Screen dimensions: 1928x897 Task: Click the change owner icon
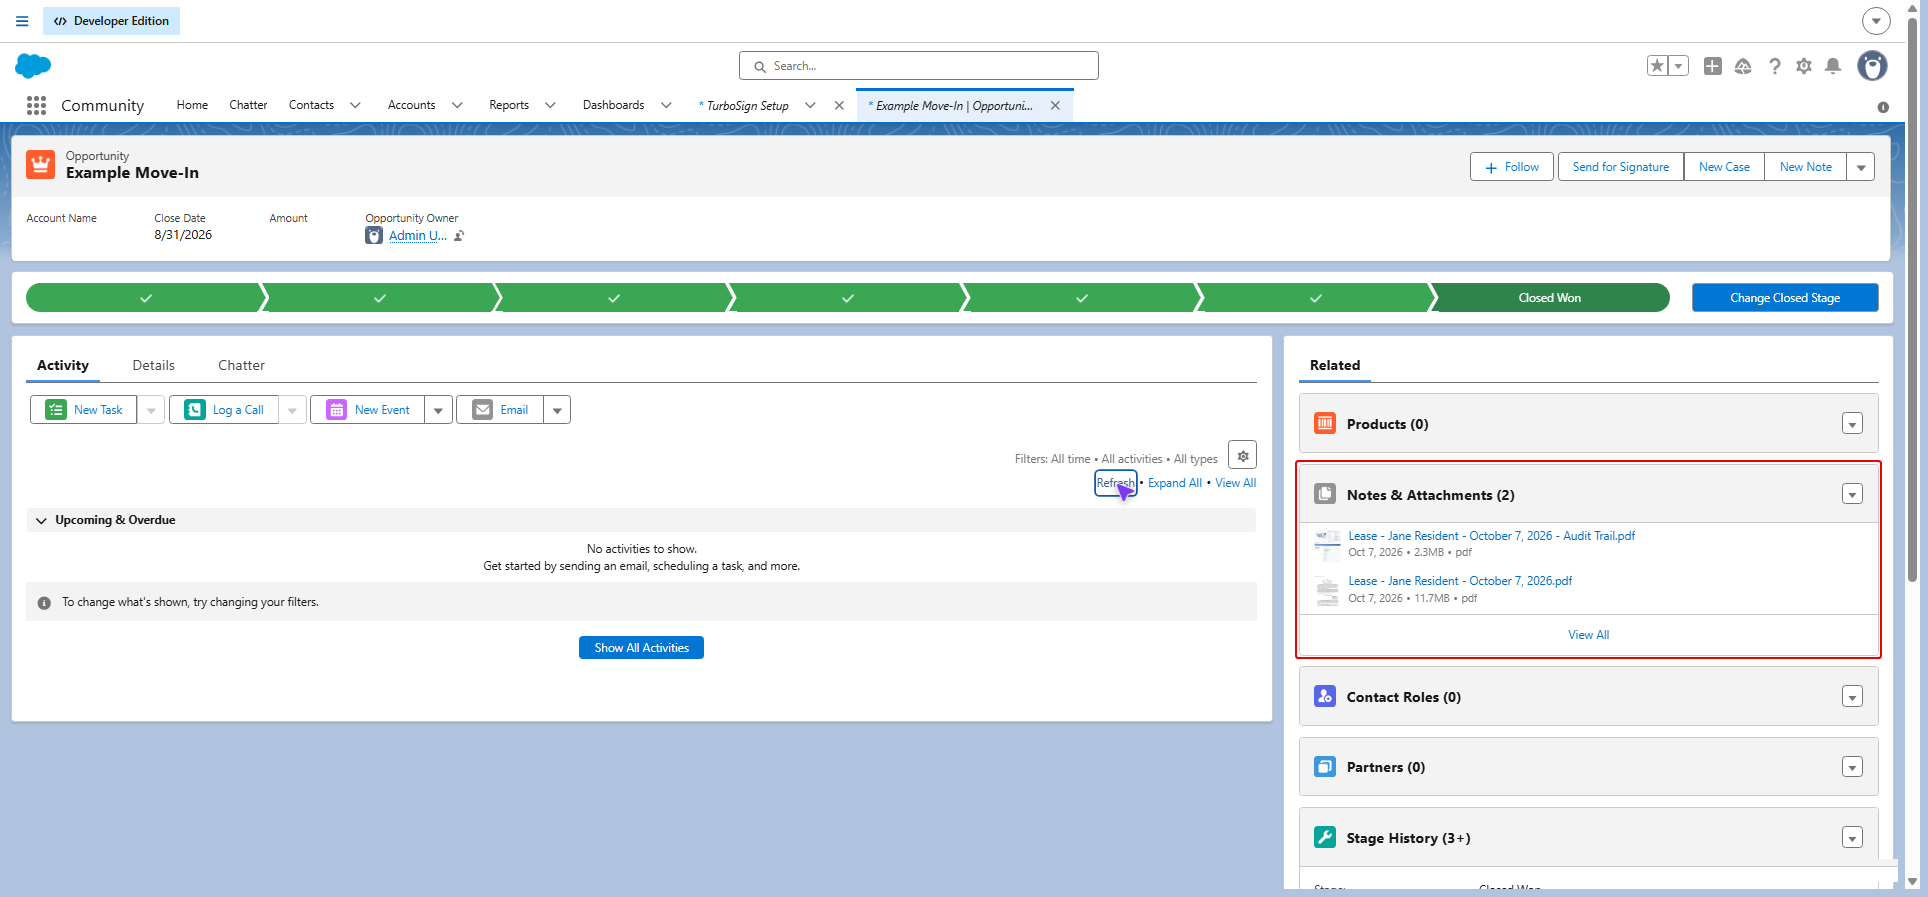point(459,236)
